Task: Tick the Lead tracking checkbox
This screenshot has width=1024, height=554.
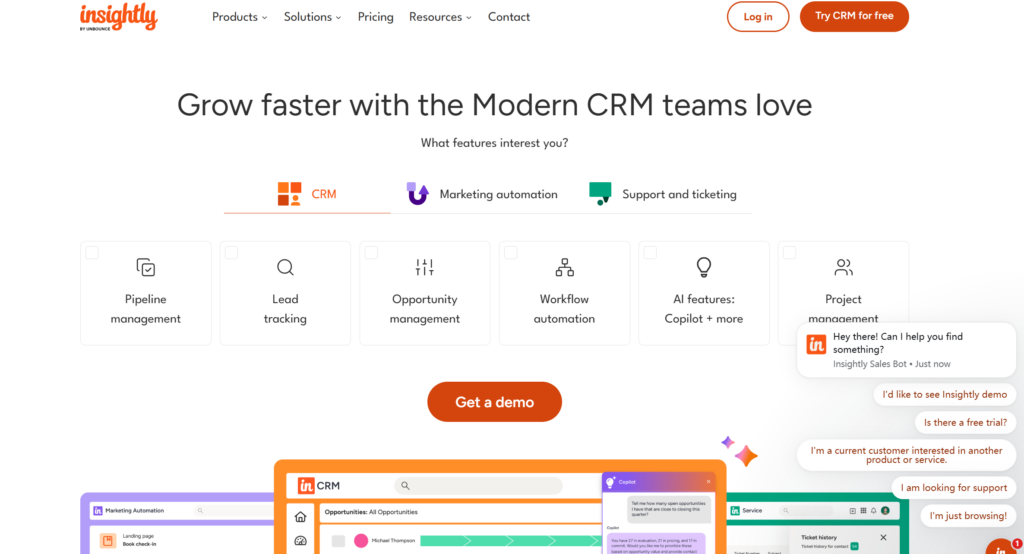Action: click(x=232, y=253)
